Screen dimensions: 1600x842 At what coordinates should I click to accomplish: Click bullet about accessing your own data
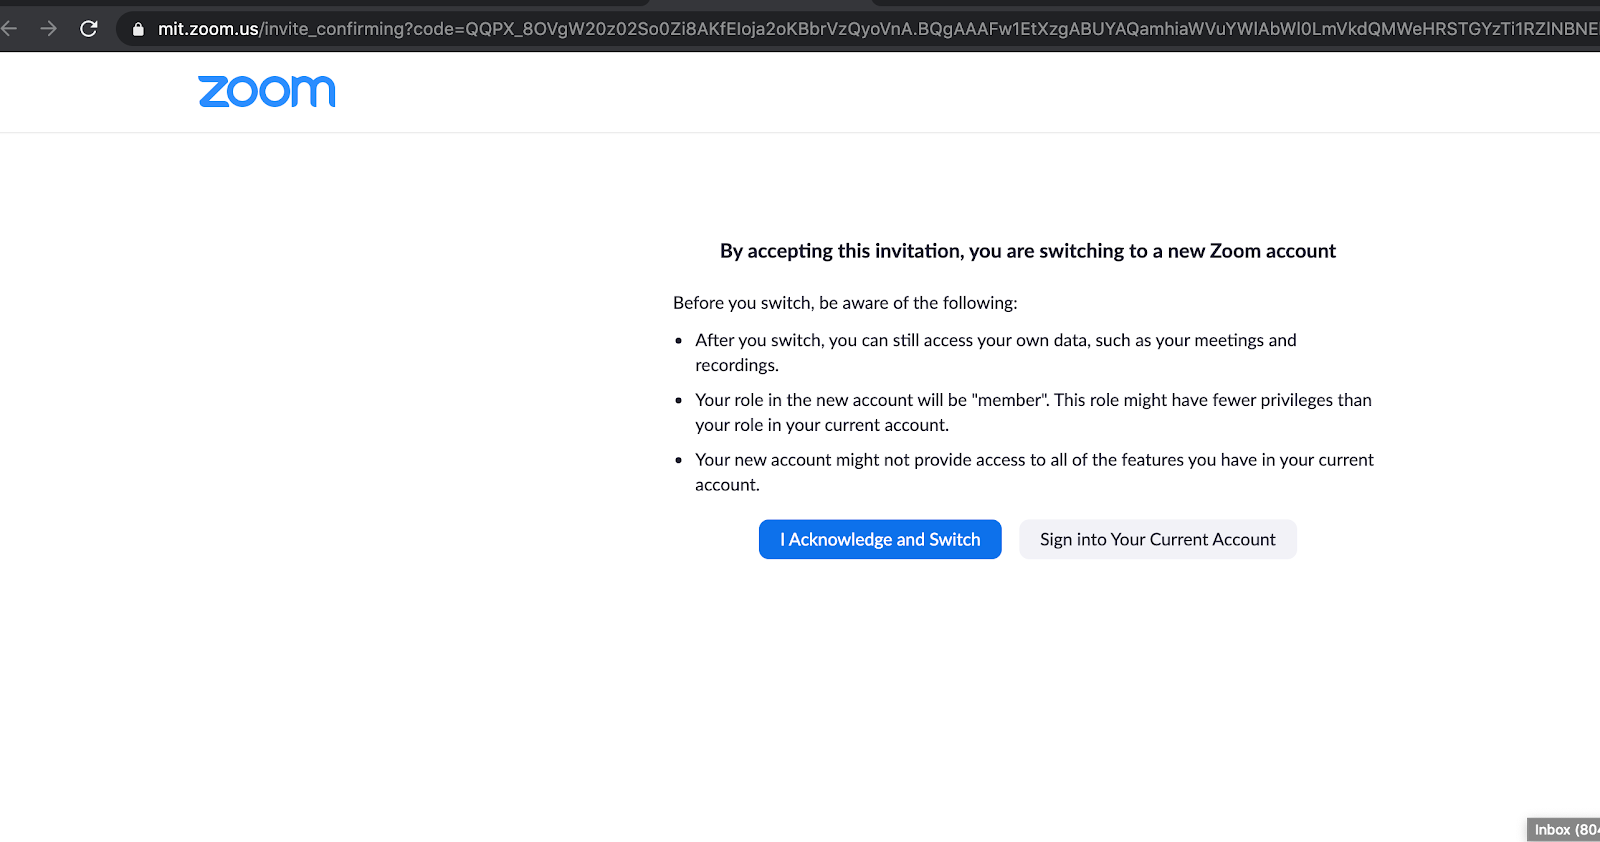click(x=996, y=352)
